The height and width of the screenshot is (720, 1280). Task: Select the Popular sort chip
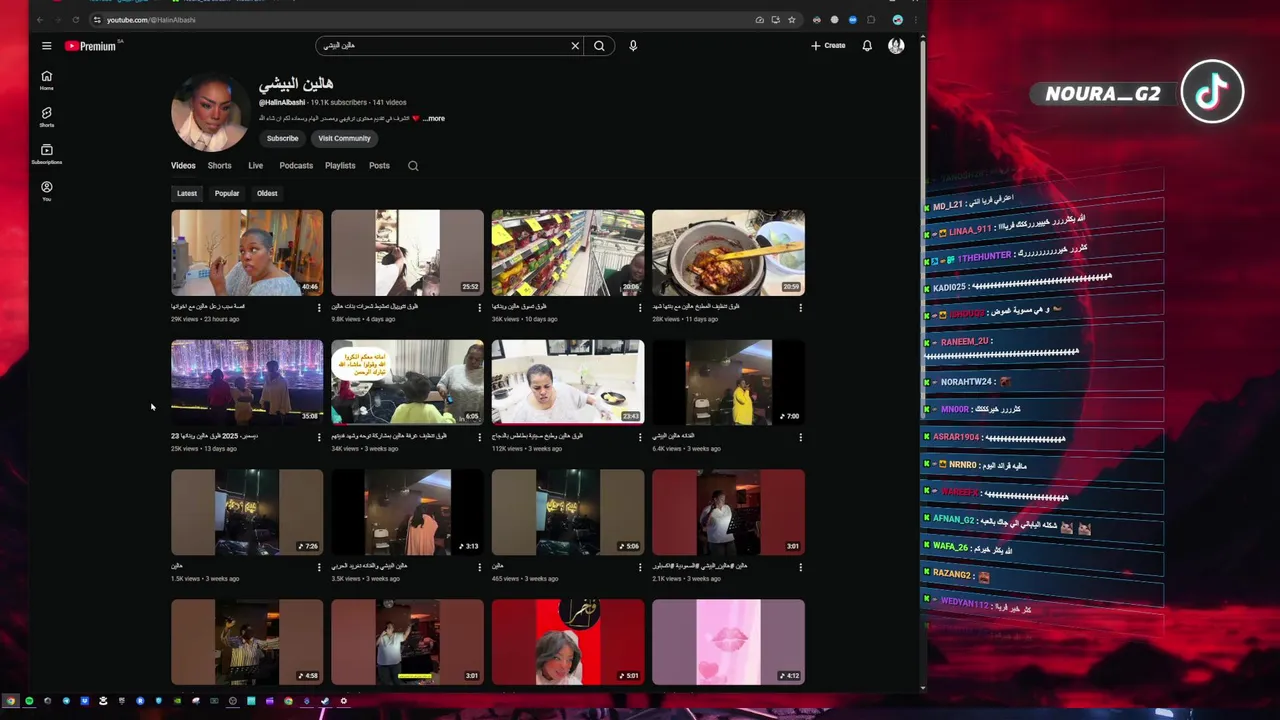pos(227,194)
